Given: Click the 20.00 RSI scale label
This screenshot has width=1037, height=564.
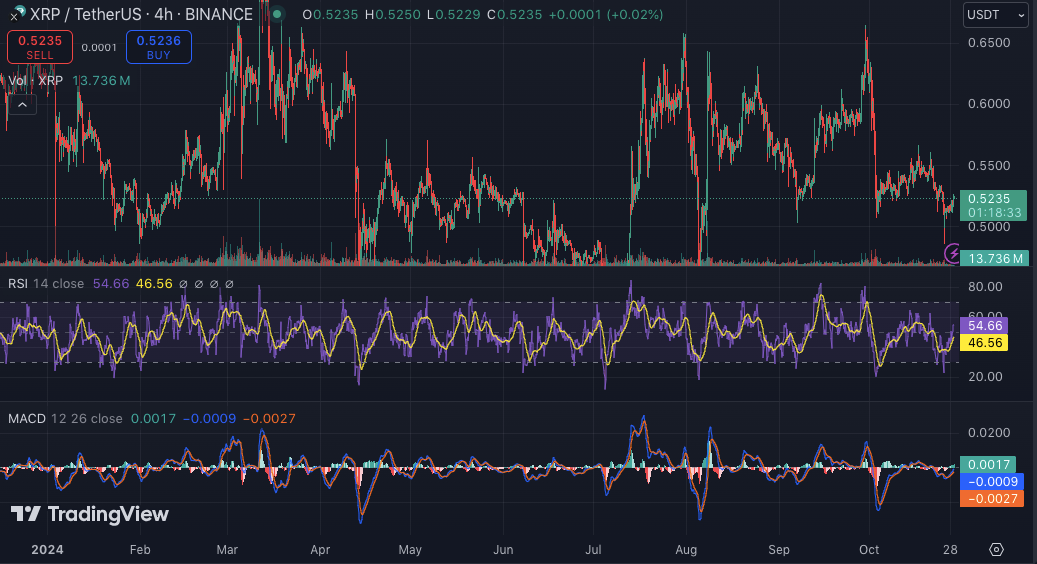Looking at the screenshot, I should (985, 377).
